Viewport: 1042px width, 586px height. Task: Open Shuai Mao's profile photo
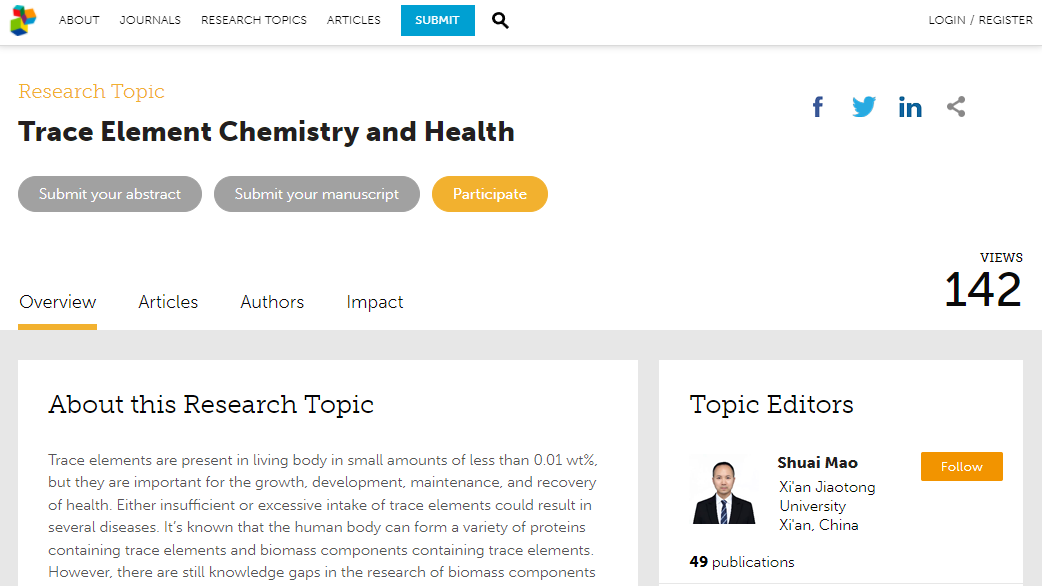click(x=724, y=490)
